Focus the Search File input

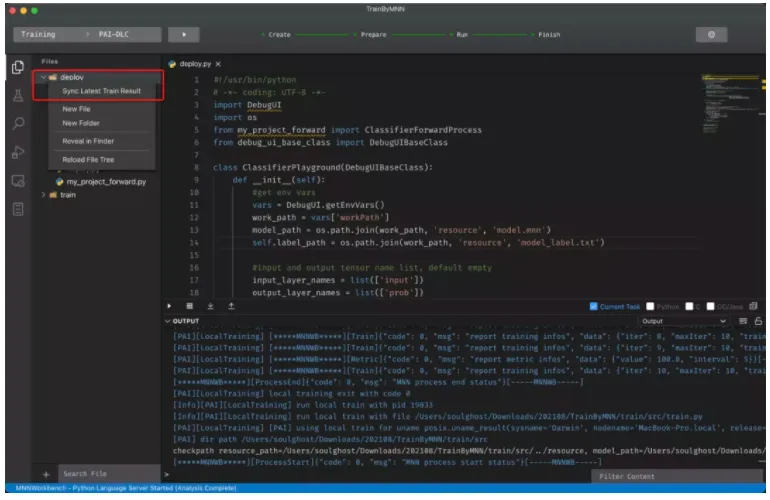point(109,474)
